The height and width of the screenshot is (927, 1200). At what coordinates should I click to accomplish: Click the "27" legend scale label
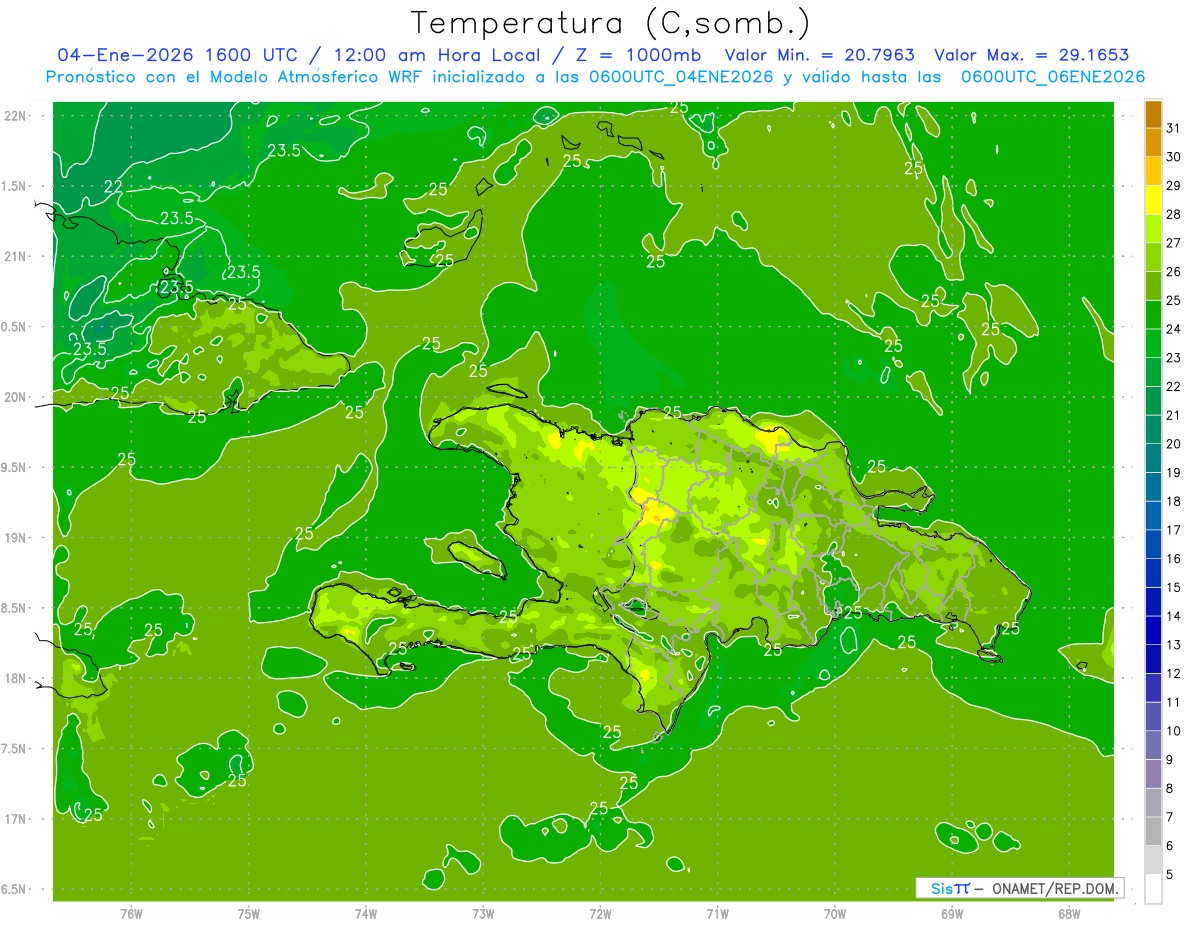pyautogui.click(x=1174, y=243)
